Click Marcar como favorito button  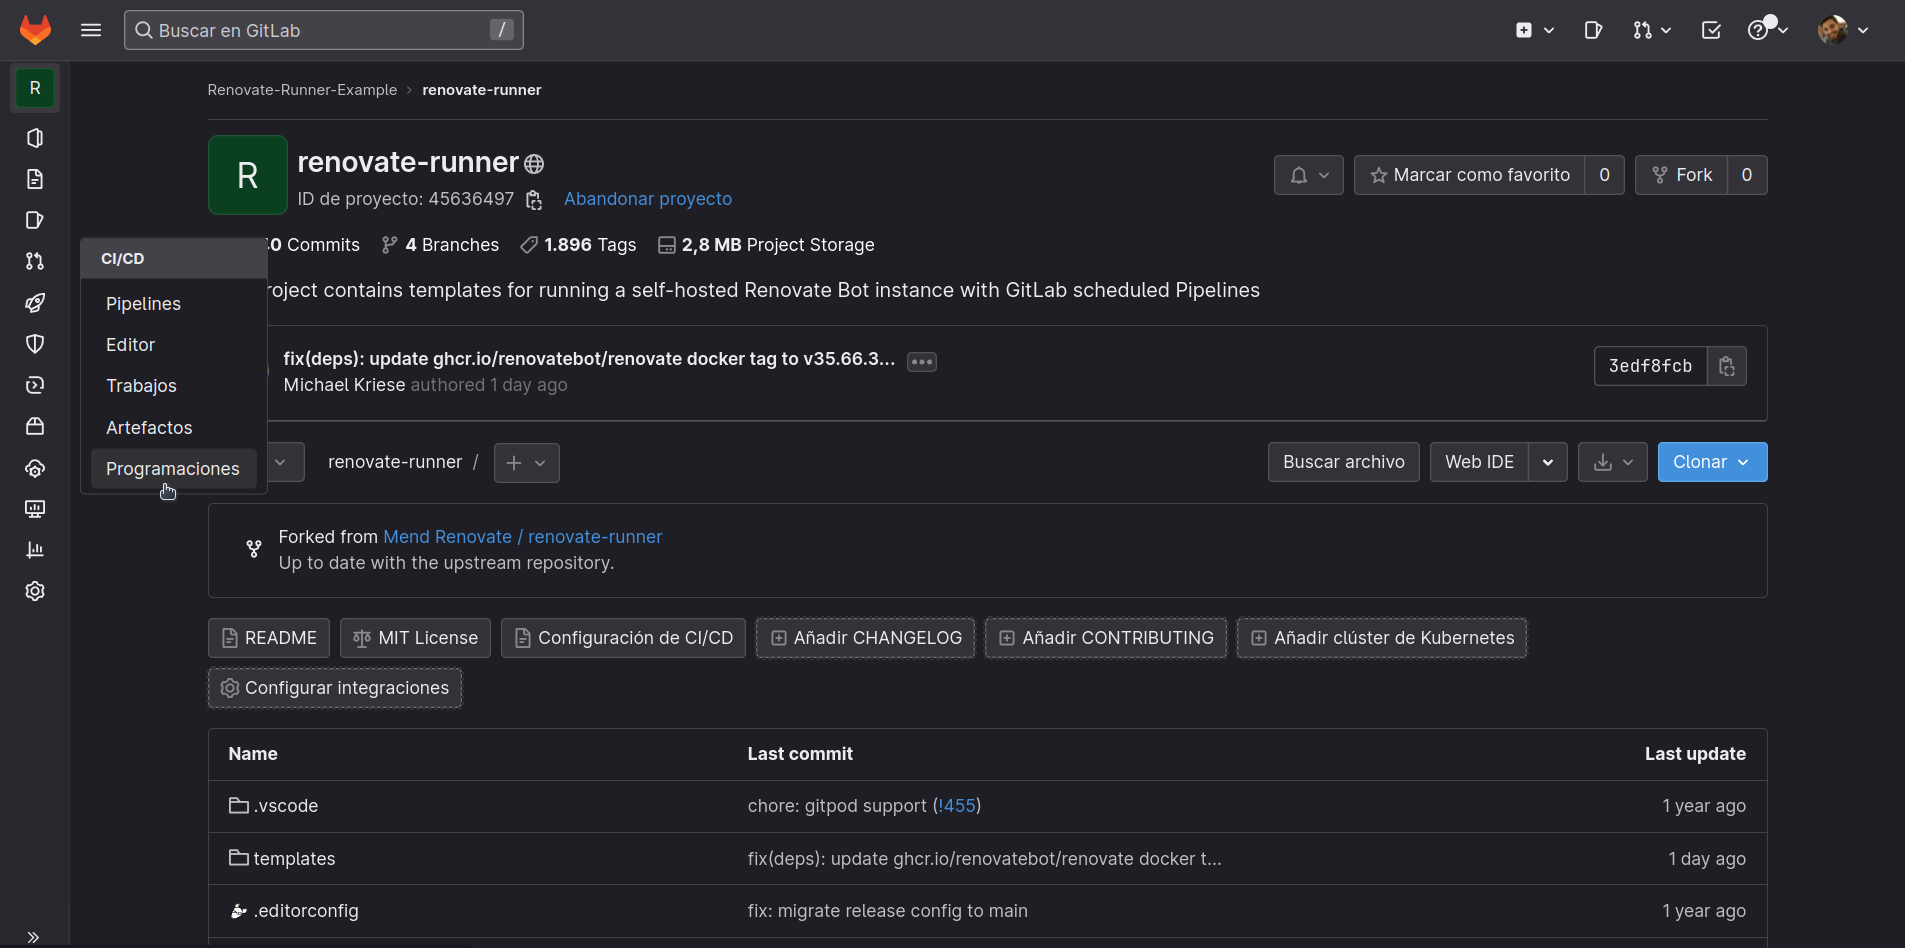click(1469, 175)
